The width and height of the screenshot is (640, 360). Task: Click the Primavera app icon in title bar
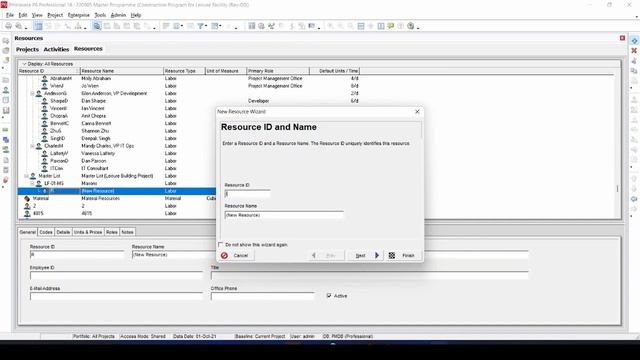pos(4,4)
